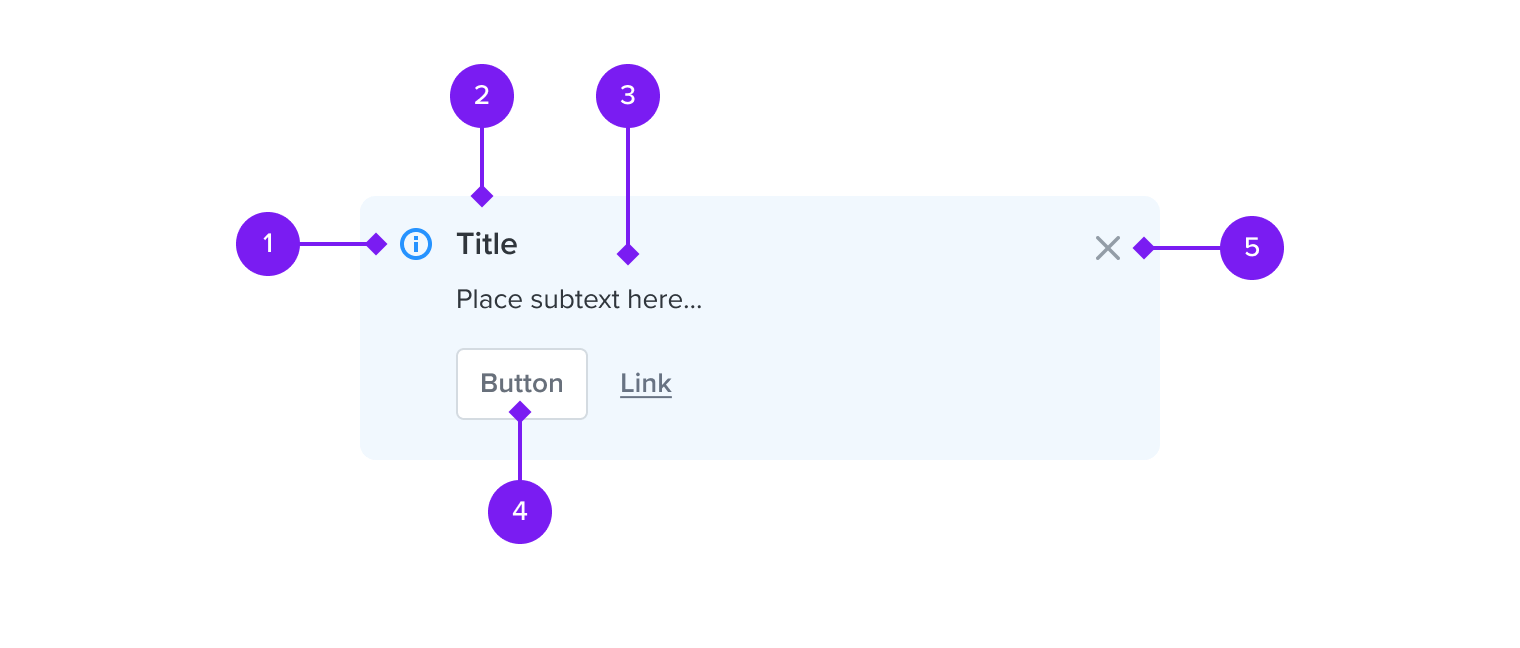Click the diamond marker right of Title text

[628, 254]
